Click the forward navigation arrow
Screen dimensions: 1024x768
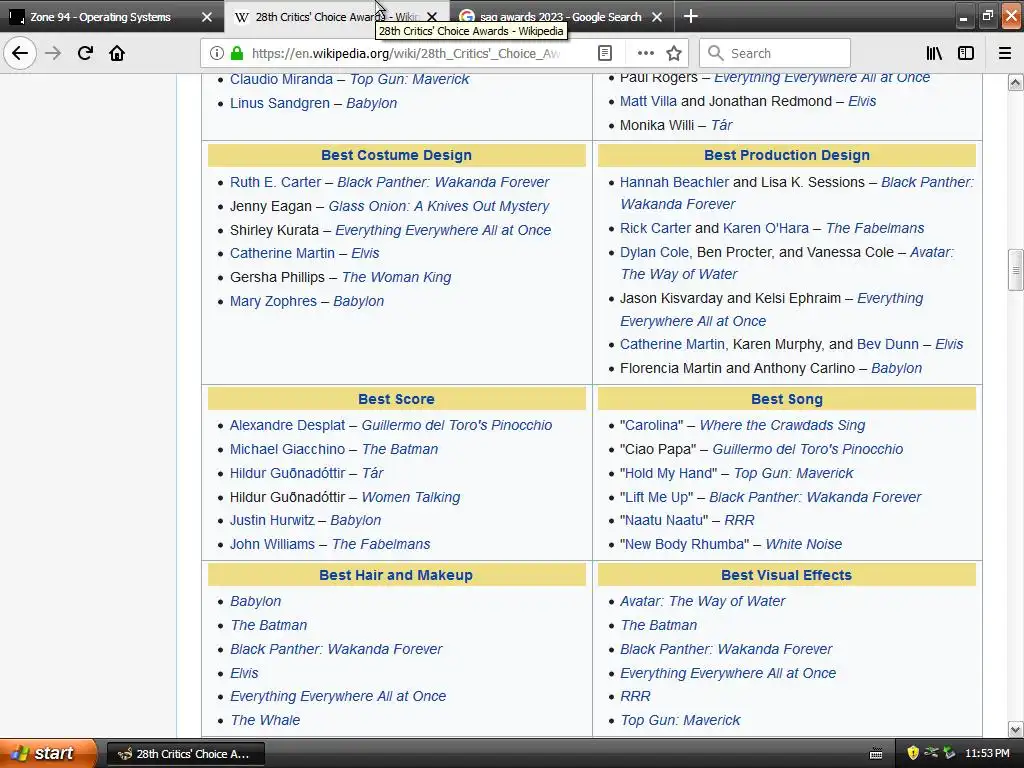(x=53, y=53)
